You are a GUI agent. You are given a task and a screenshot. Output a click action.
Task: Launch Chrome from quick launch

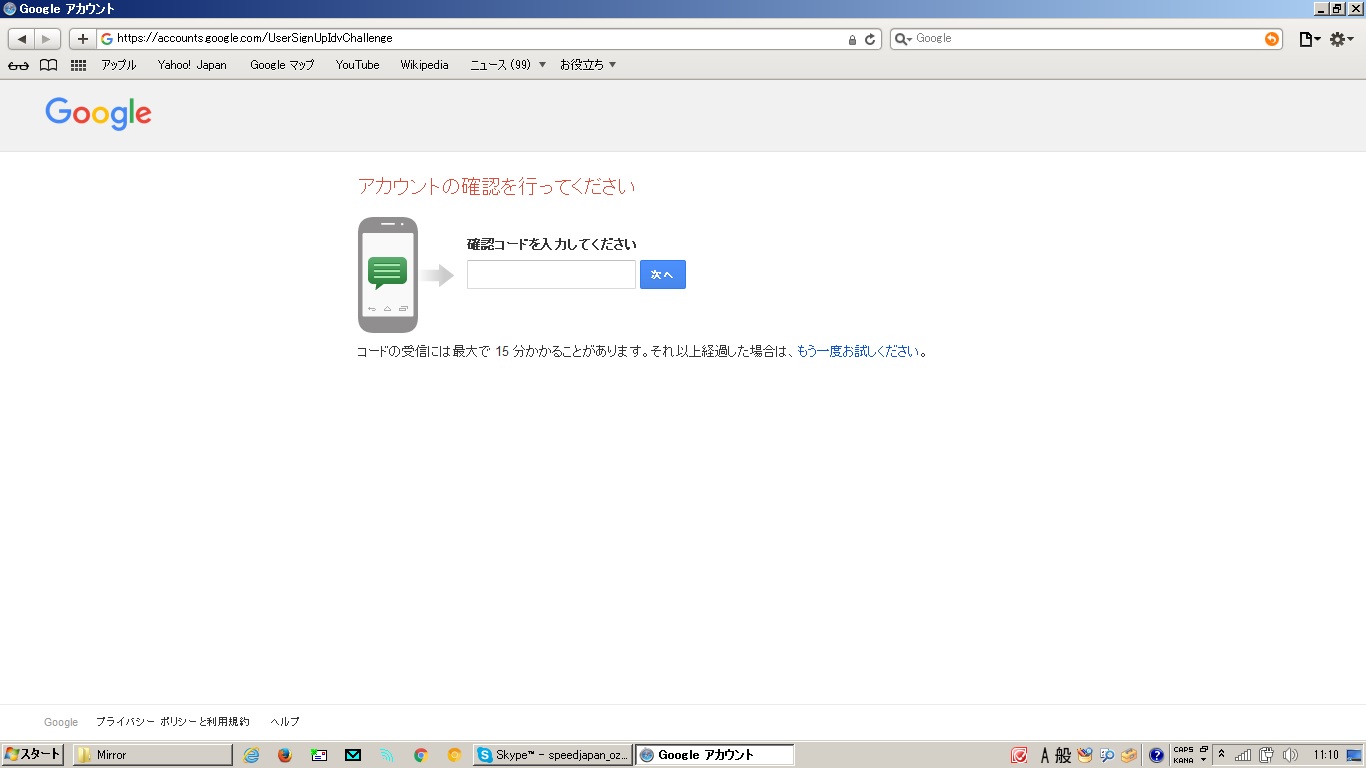421,755
